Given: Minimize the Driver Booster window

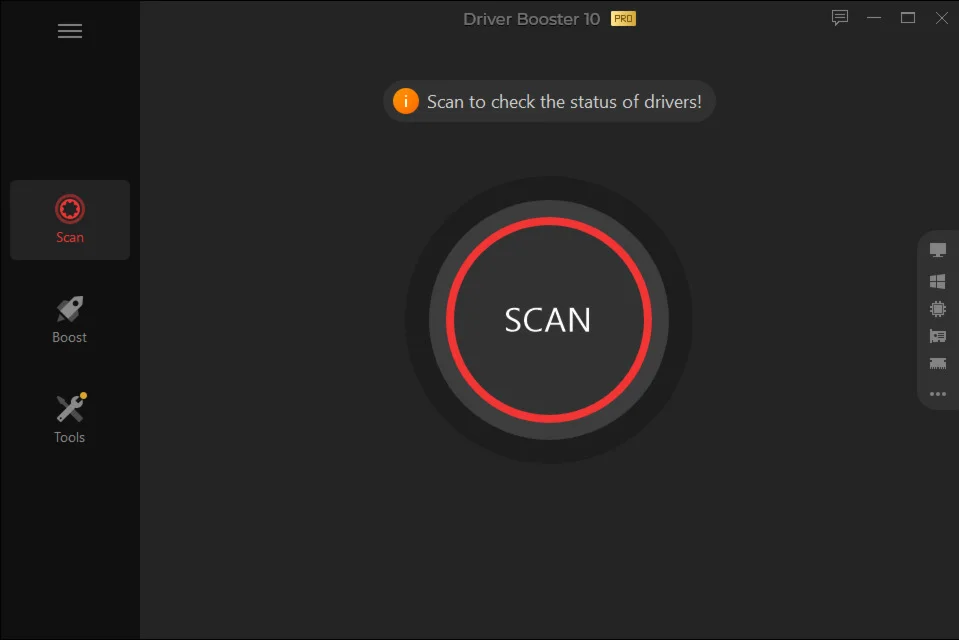Looking at the screenshot, I should (x=874, y=18).
